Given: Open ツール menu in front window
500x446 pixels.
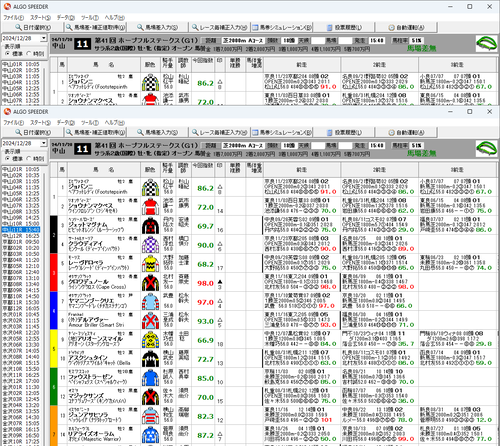Looking at the screenshot, I should tap(90, 123).
